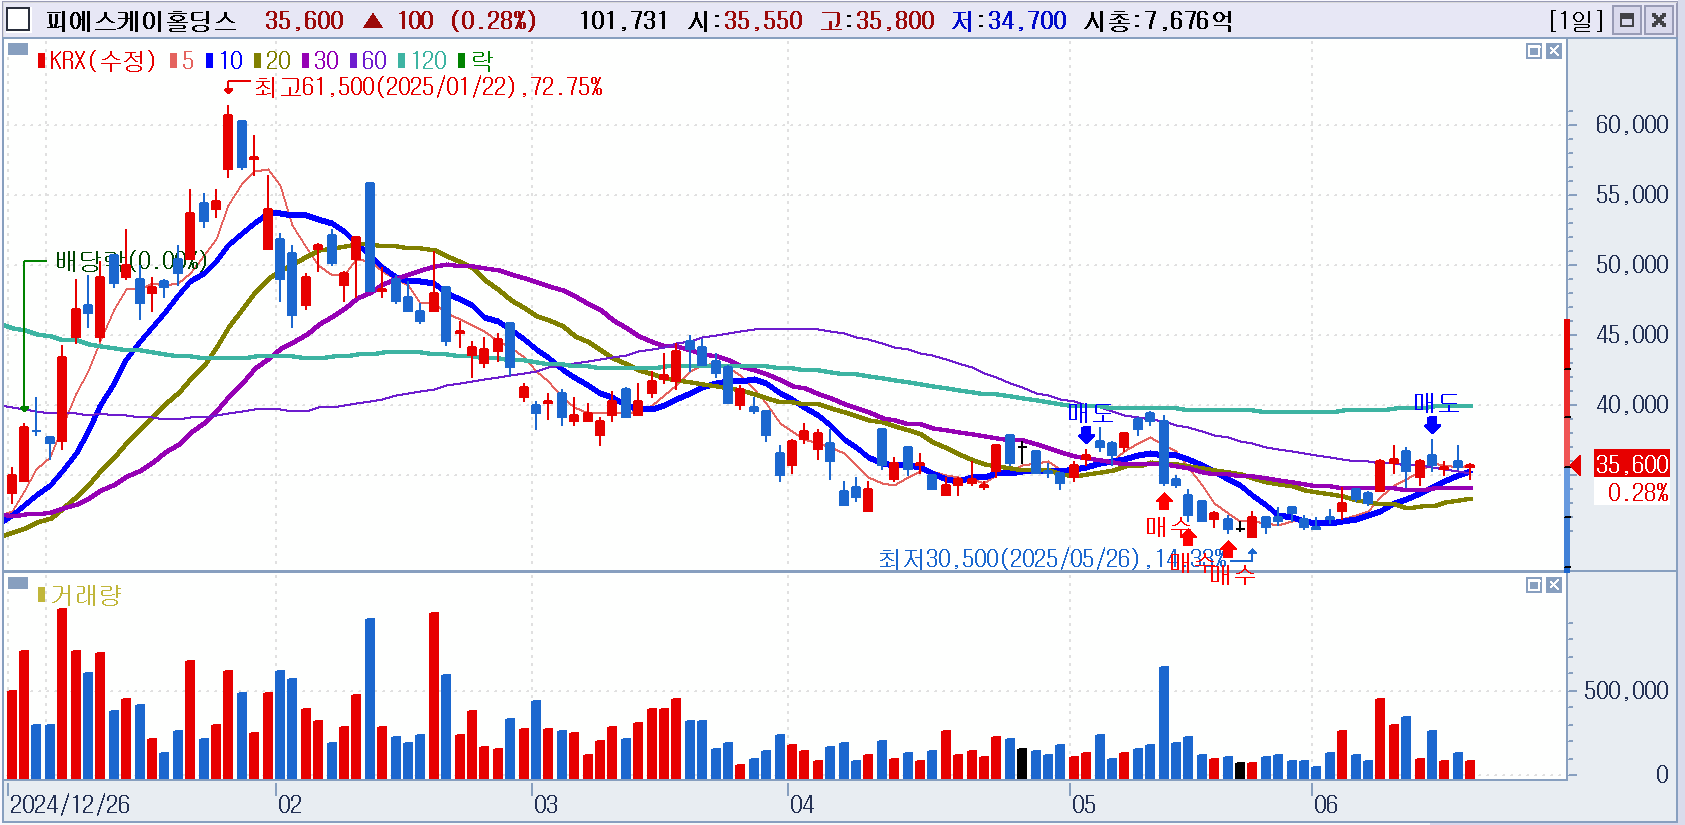Click the 03 month marker on timeline
This screenshot has width=1685, height=825.
(x=546, y=805)
